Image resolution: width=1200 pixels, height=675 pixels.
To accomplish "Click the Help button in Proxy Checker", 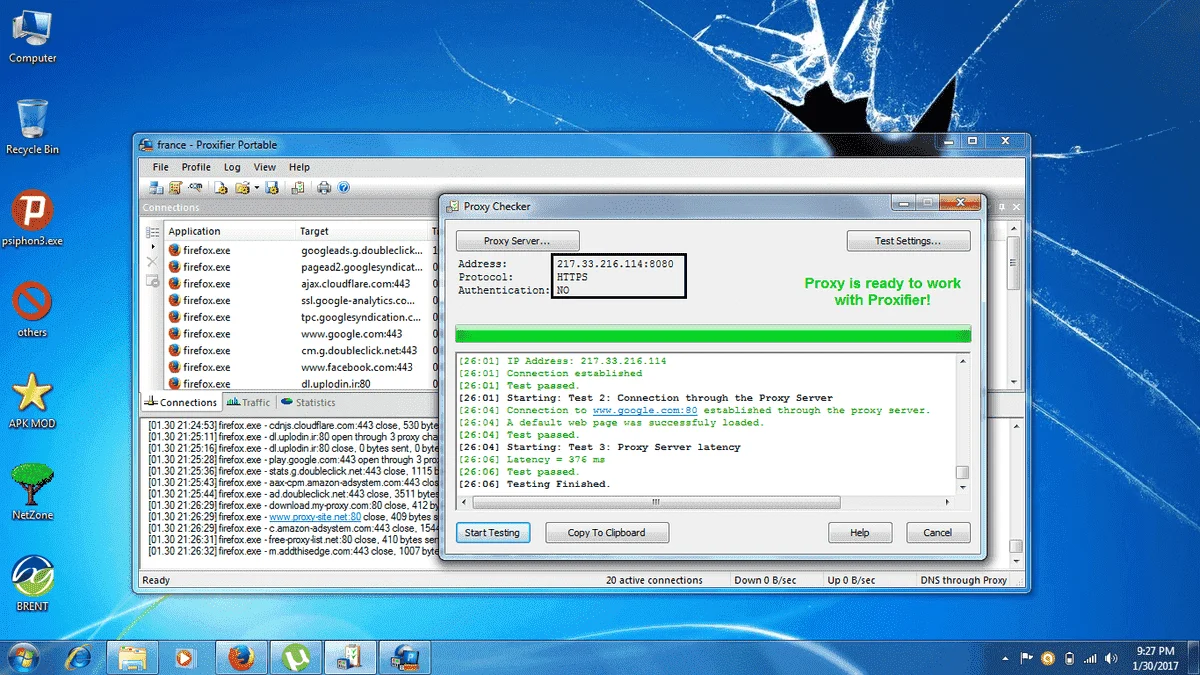I will (x=859, y=533).
